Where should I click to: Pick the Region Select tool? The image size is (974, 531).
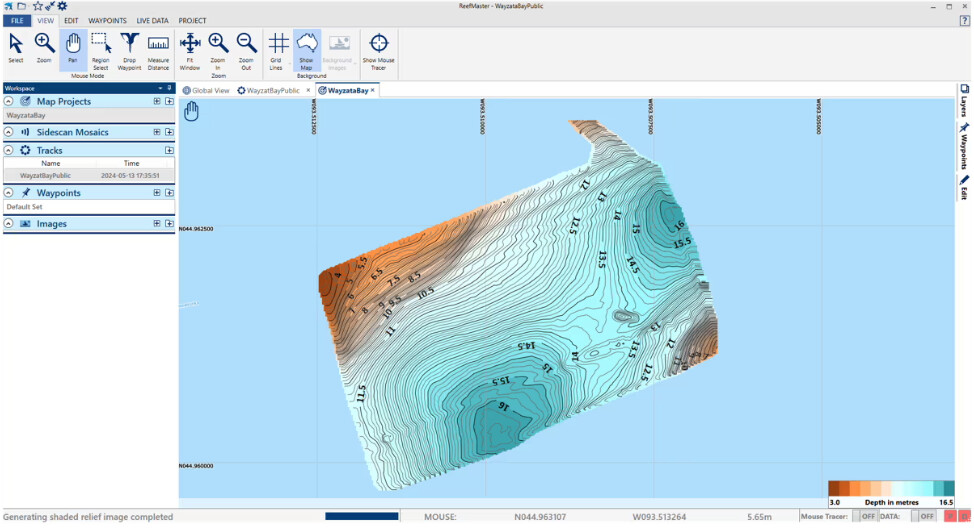[101, 51]
